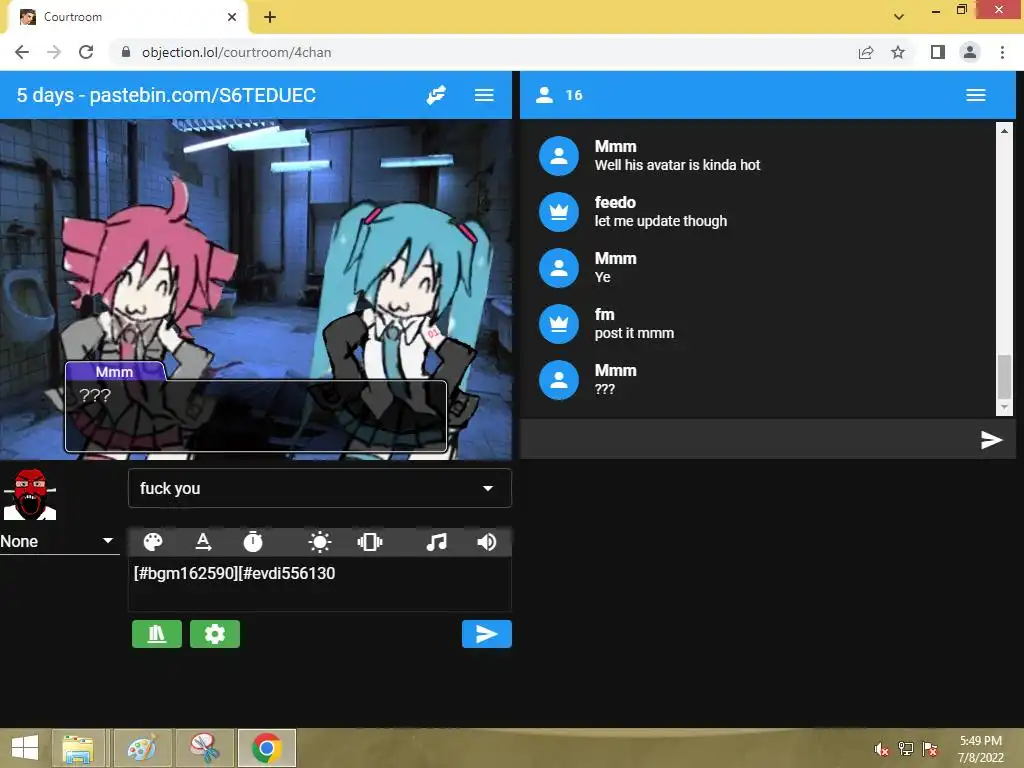Click the gavel judge icon in the header

(436, 95)
